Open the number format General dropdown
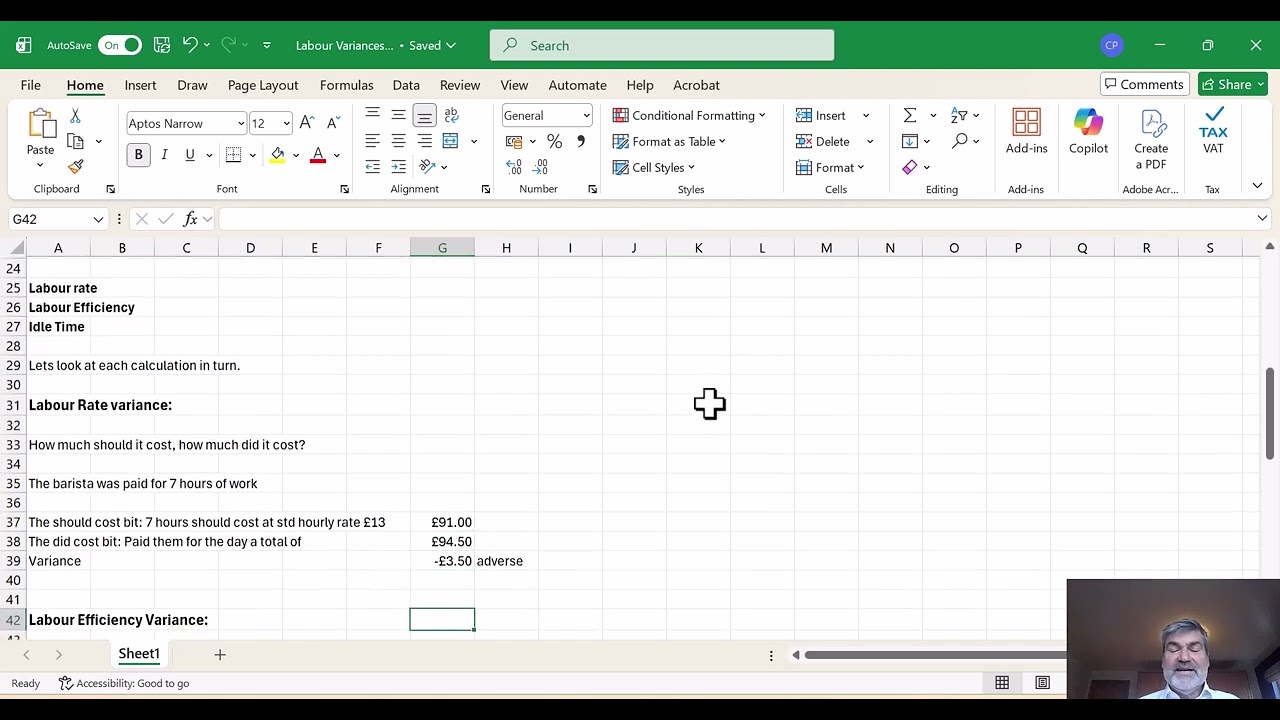The image size is (1280, 720). click(586, 116)
